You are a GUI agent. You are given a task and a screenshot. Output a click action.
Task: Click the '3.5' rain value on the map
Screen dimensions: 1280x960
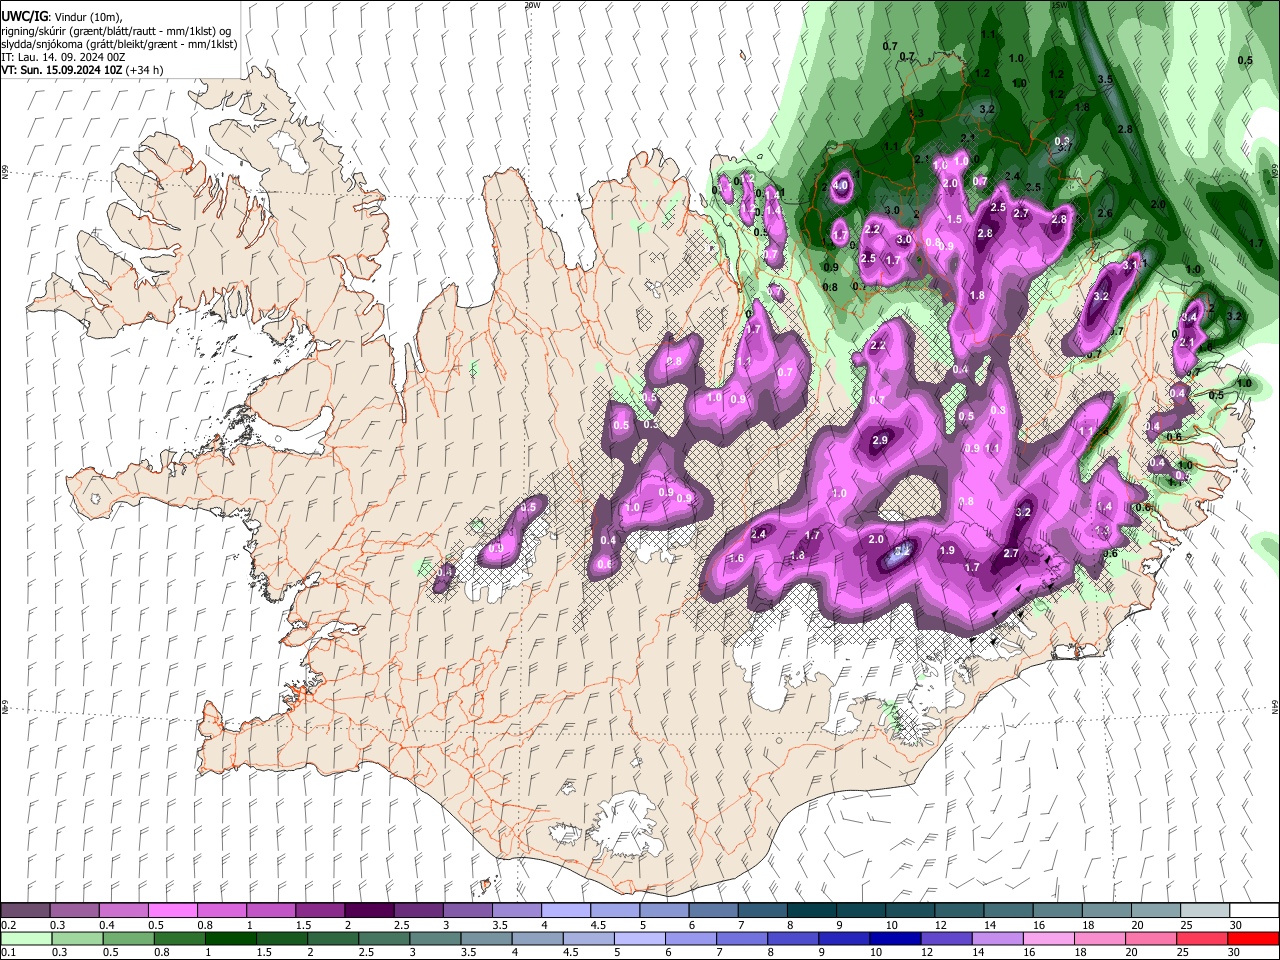(x=1105, y=79)
